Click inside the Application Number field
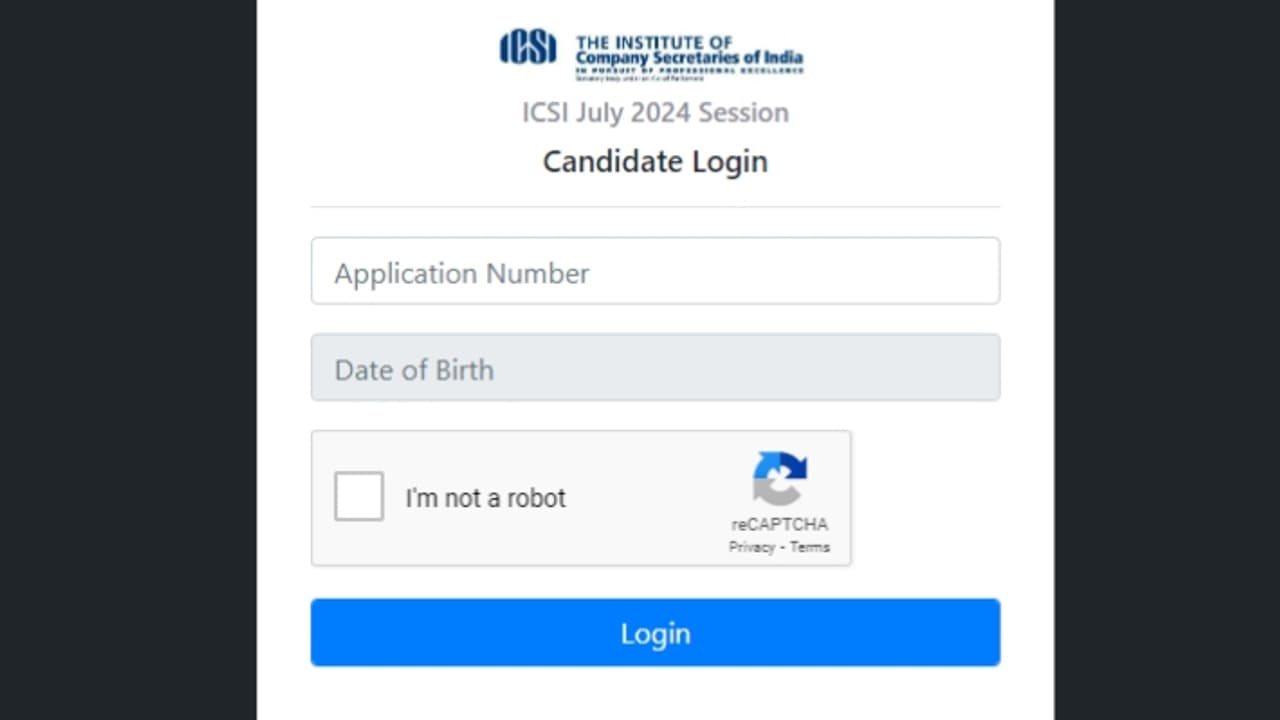 655,271
